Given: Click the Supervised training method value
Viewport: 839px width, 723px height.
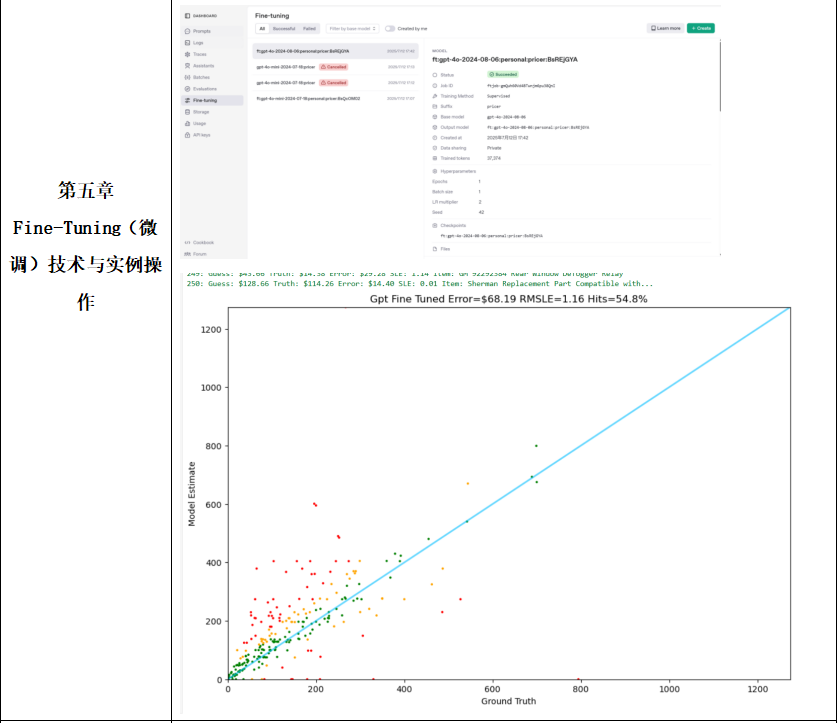Looking at the screenshot, I should [498, 96].
